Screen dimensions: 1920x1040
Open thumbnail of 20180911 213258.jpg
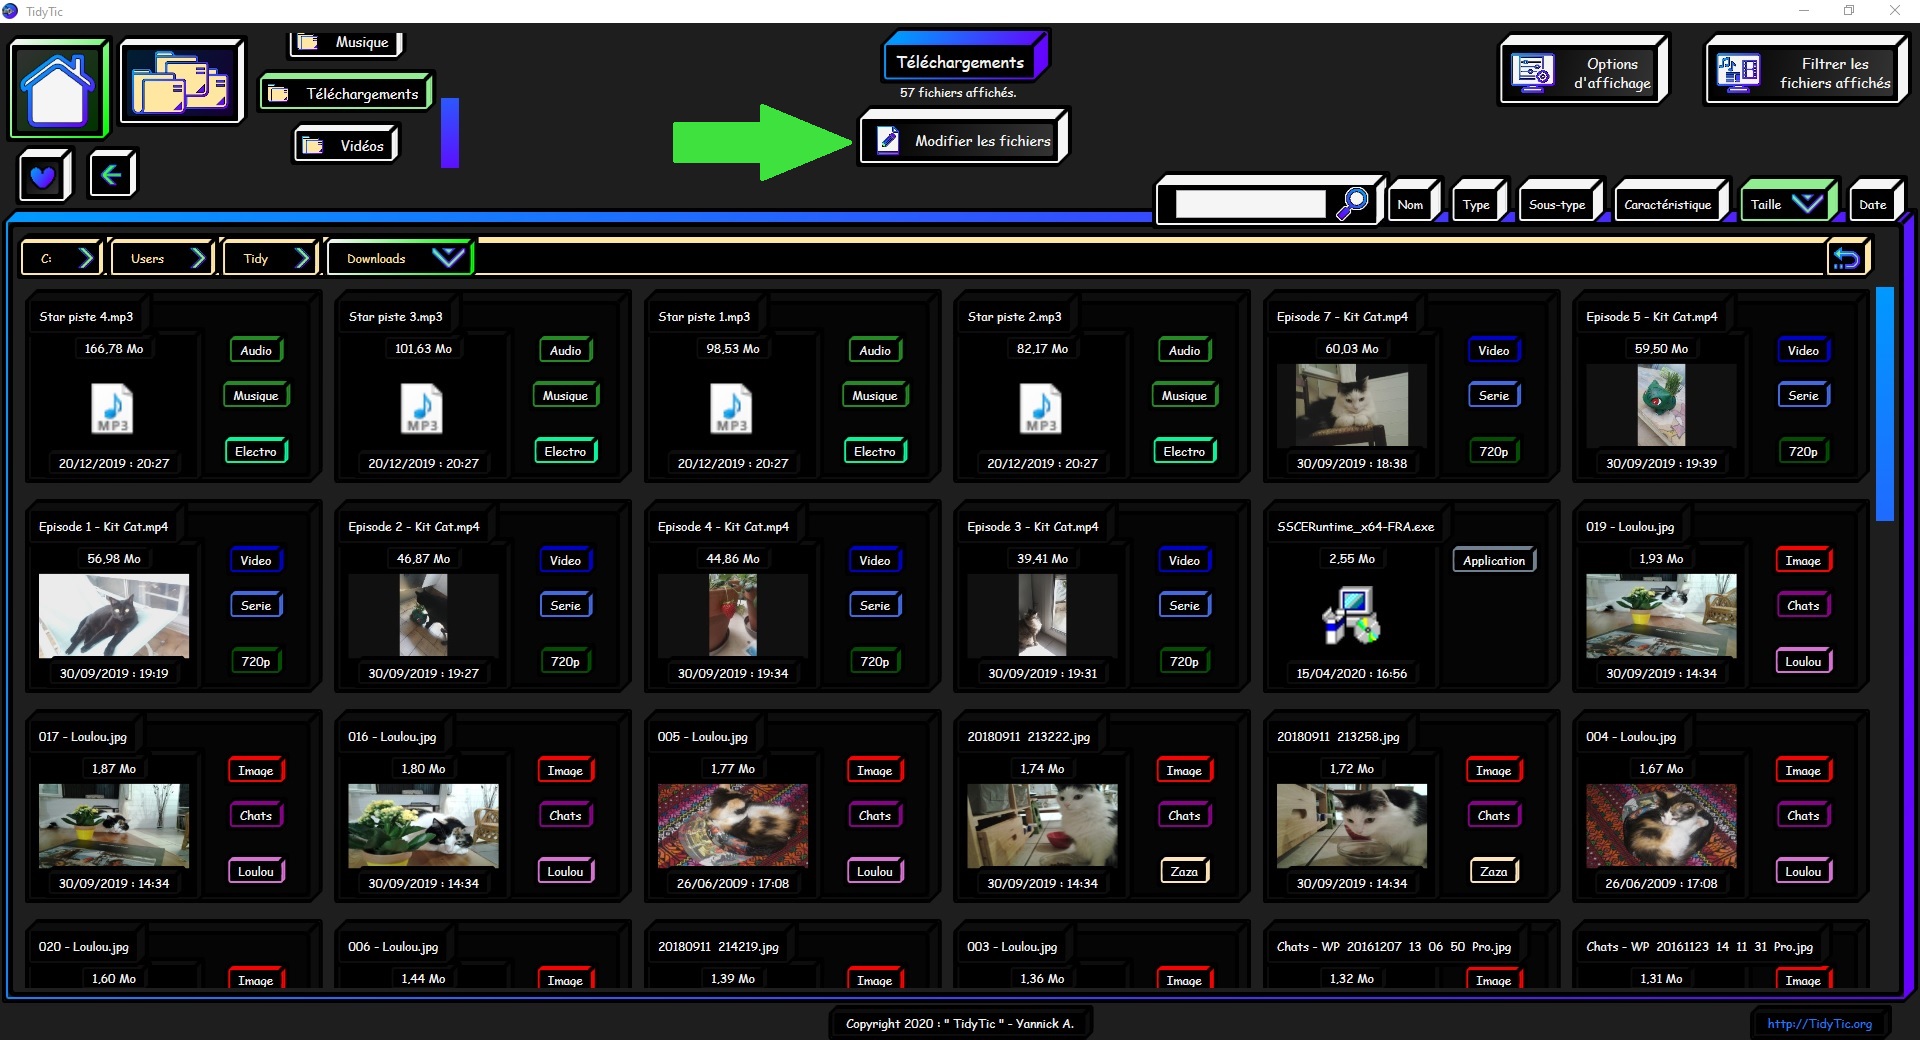pyautogui.click(x=1351, y=825)
